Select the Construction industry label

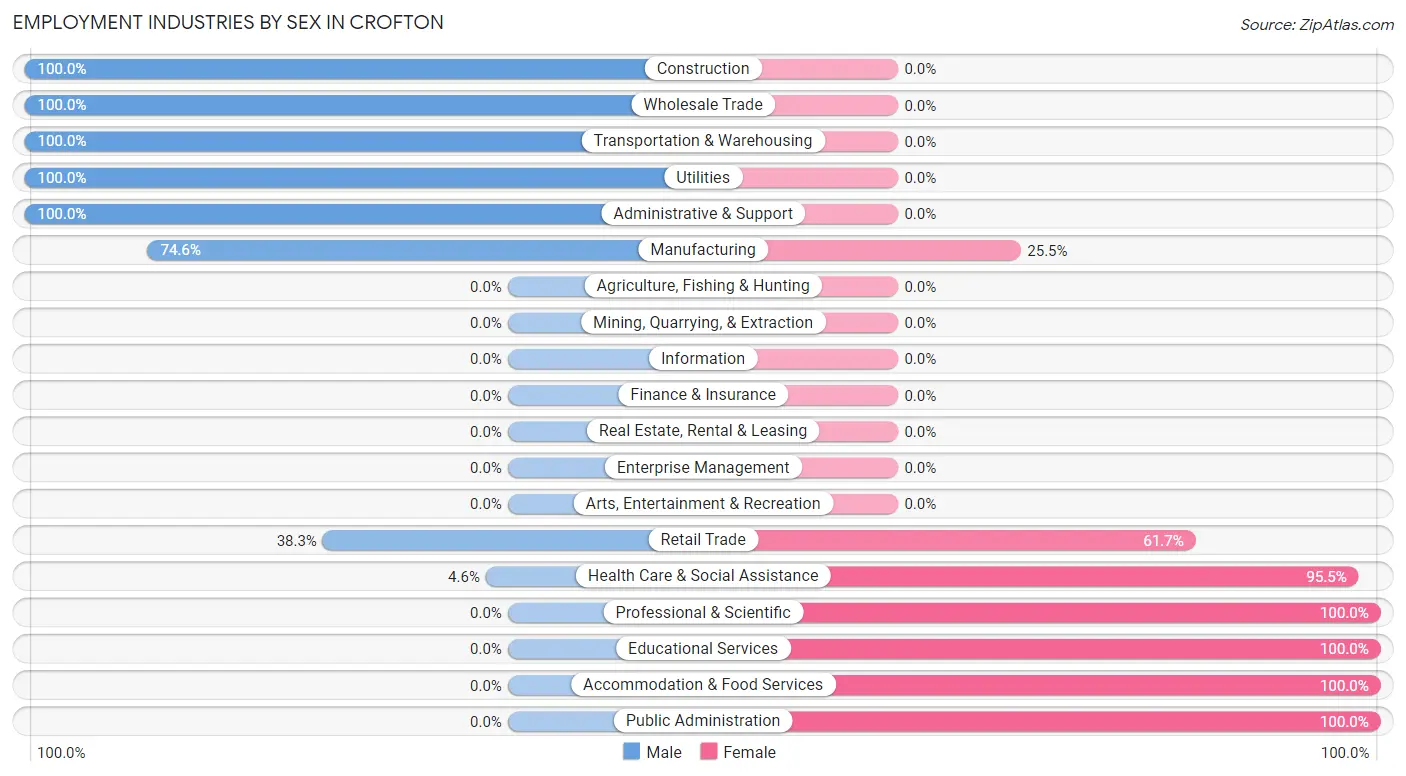(x=703, y=69)
